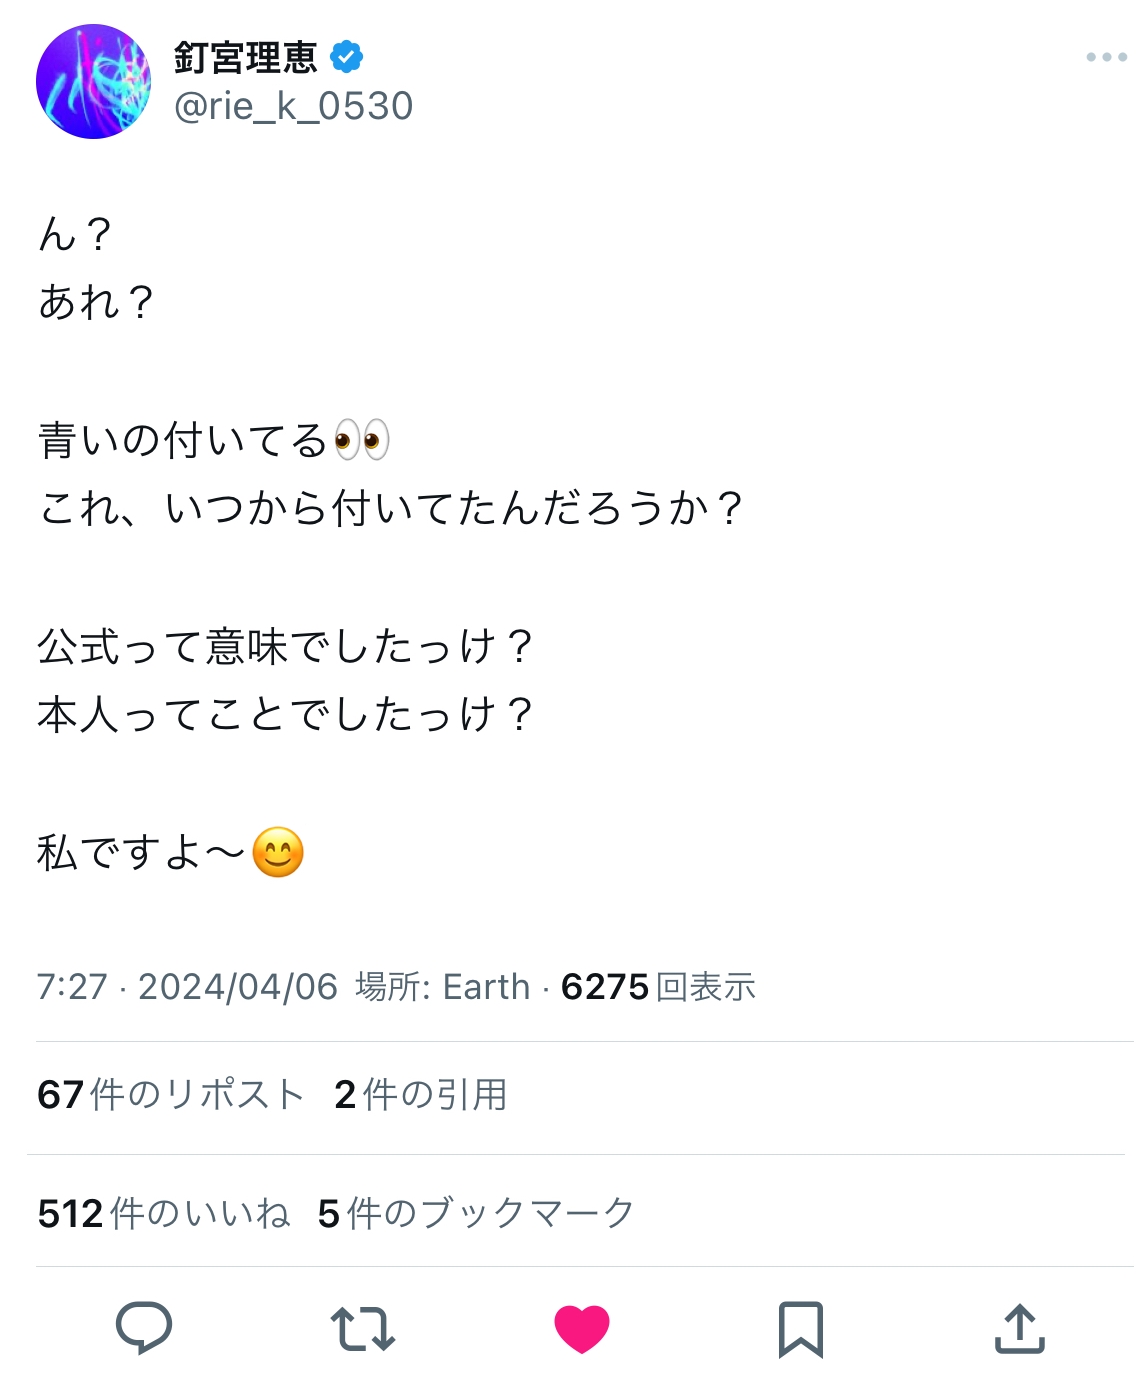The image size is (1148, 1386).
Task: View the 2件の引用 quotes list
Action: pyautogui.click(x=421, y=1094)
